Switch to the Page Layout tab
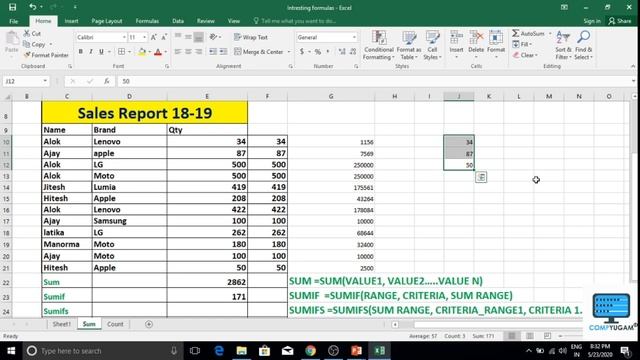This screenshot has height=360, width=640. click(107, 21)
